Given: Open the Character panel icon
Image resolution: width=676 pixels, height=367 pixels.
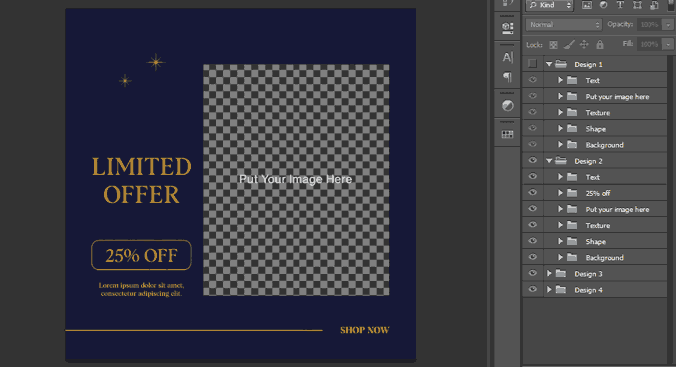Looking at the screenshot, I should pos(507,57).
